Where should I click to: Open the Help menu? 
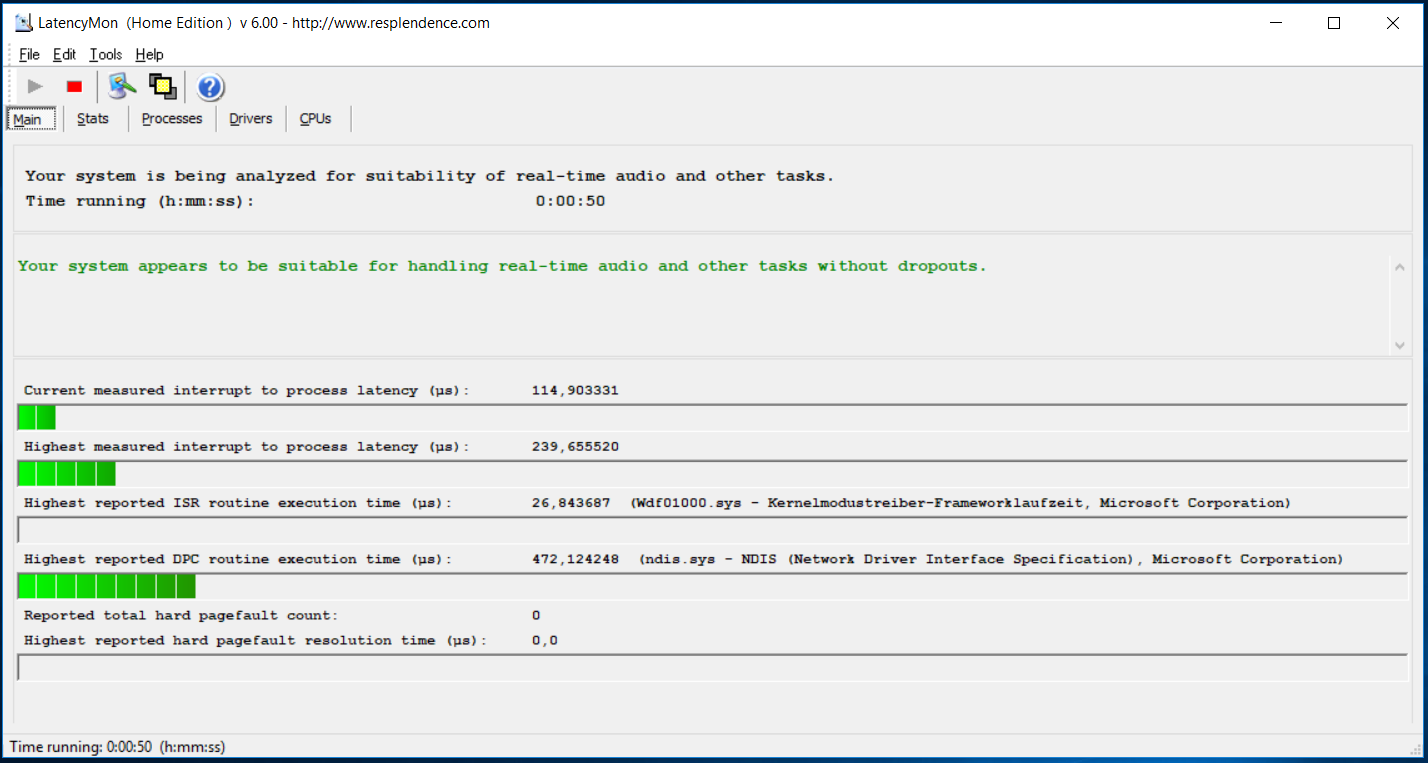click(149, 55)
